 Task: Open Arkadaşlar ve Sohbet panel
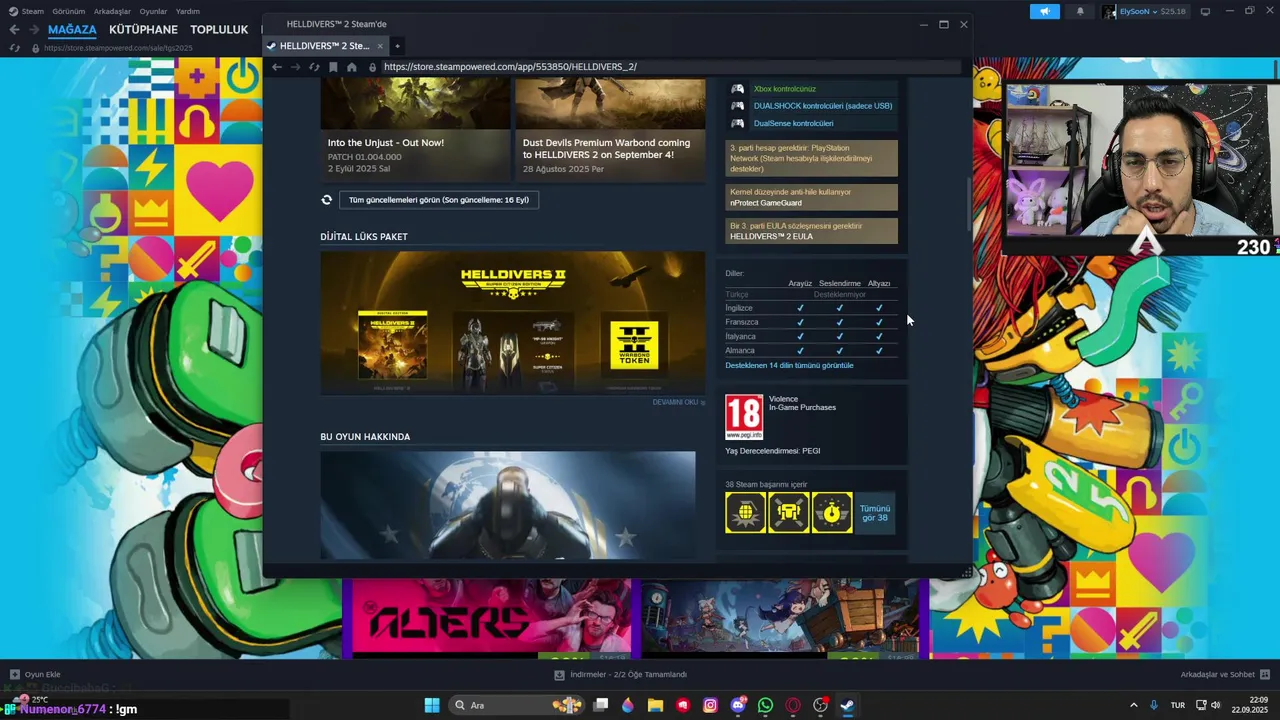tap(1225, 675)
